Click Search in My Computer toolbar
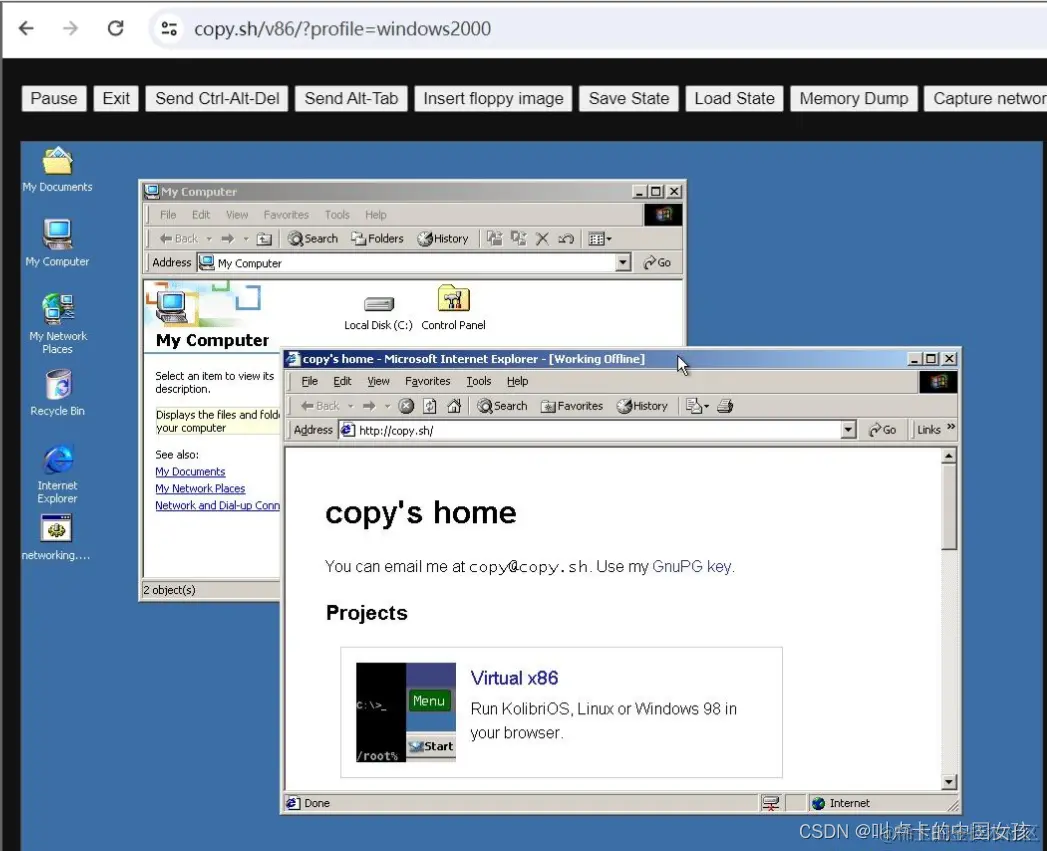The height and width of the screenshot is (851, 1047). [313, 238]
